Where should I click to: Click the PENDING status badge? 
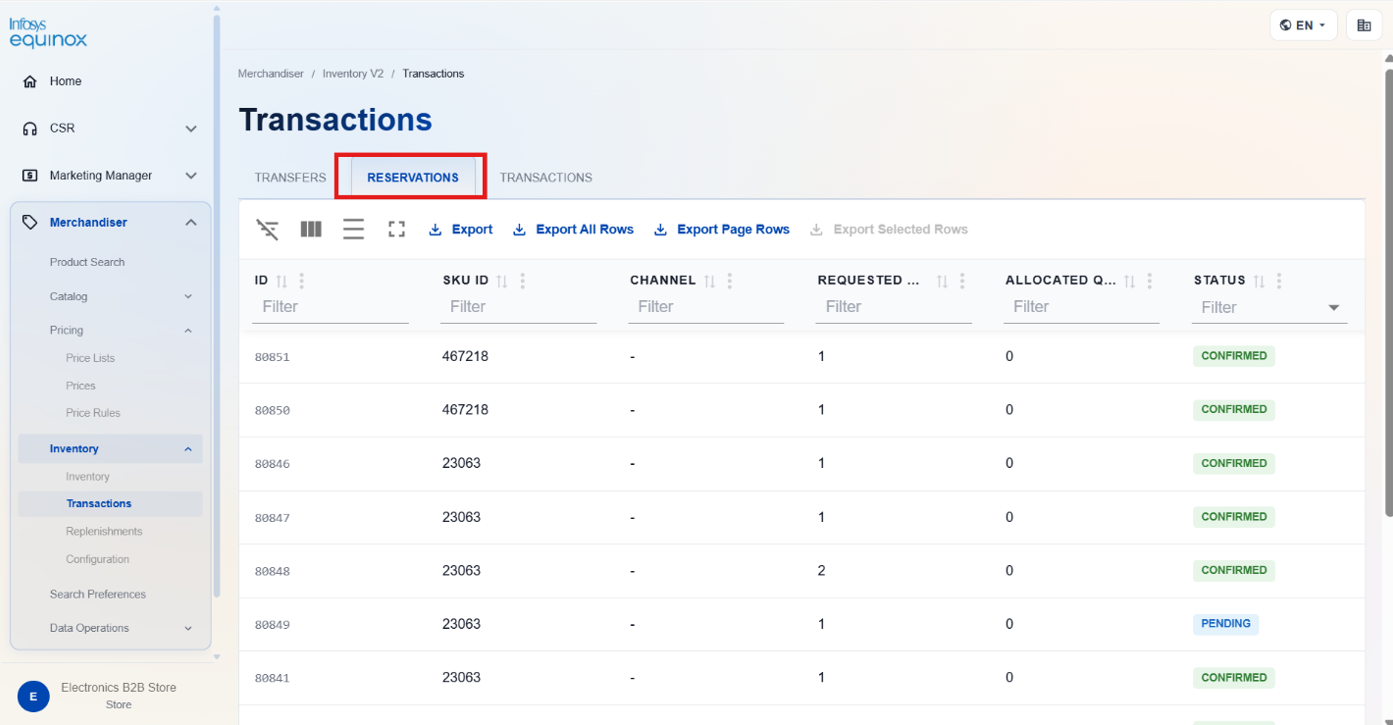pyautogui.click(x=1225, y=624)
